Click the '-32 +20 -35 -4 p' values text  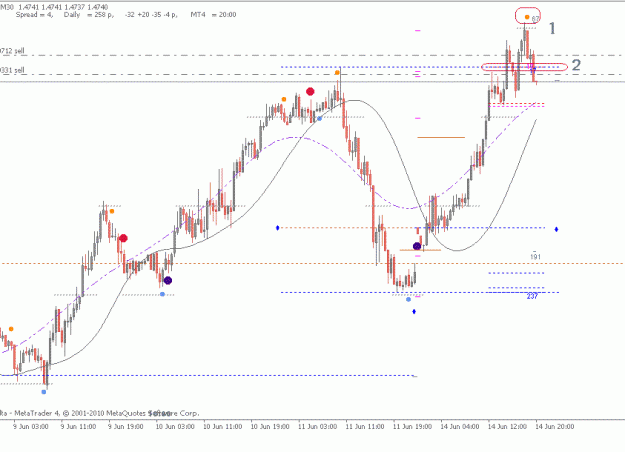click(151, 15)
